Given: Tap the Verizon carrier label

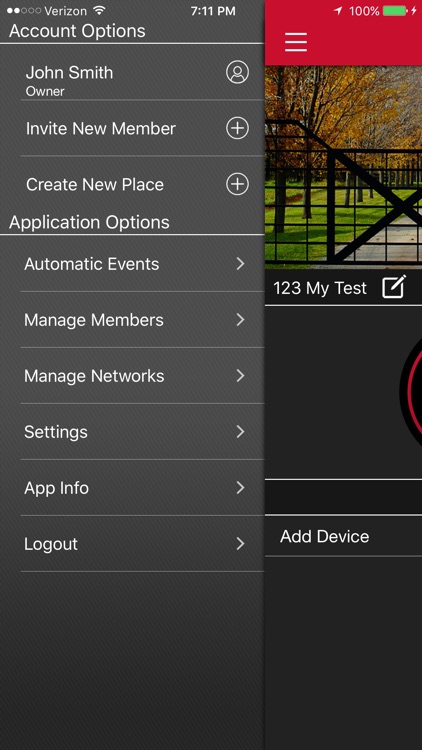Looking at the screenshot, I should [66, 11].
